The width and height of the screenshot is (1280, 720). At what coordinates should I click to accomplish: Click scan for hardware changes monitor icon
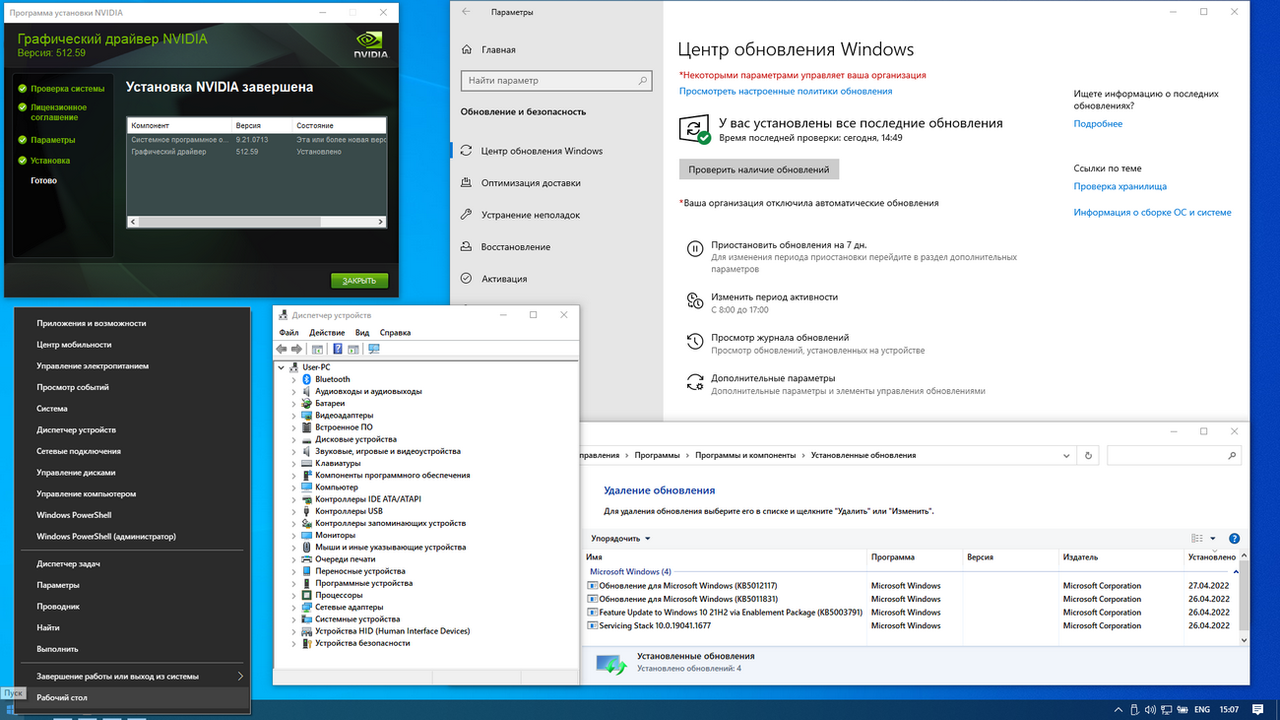[374, 349]
